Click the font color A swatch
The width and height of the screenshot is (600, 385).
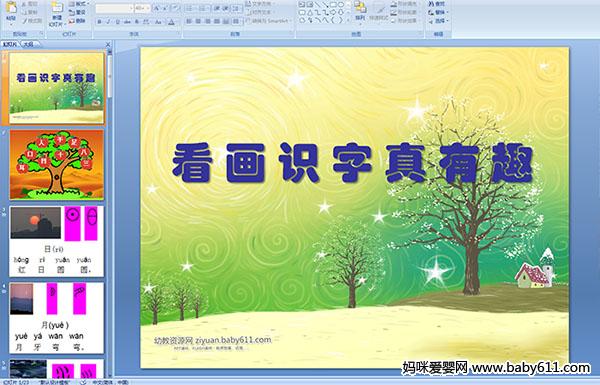pyautogui.click(x=171, y=22)
